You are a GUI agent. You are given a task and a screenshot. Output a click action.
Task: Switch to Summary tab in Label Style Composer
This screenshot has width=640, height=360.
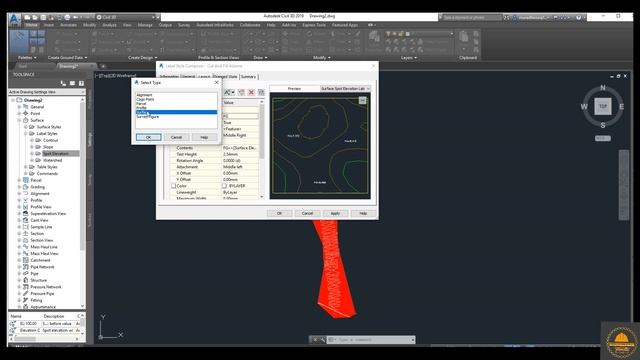point(248,77)
